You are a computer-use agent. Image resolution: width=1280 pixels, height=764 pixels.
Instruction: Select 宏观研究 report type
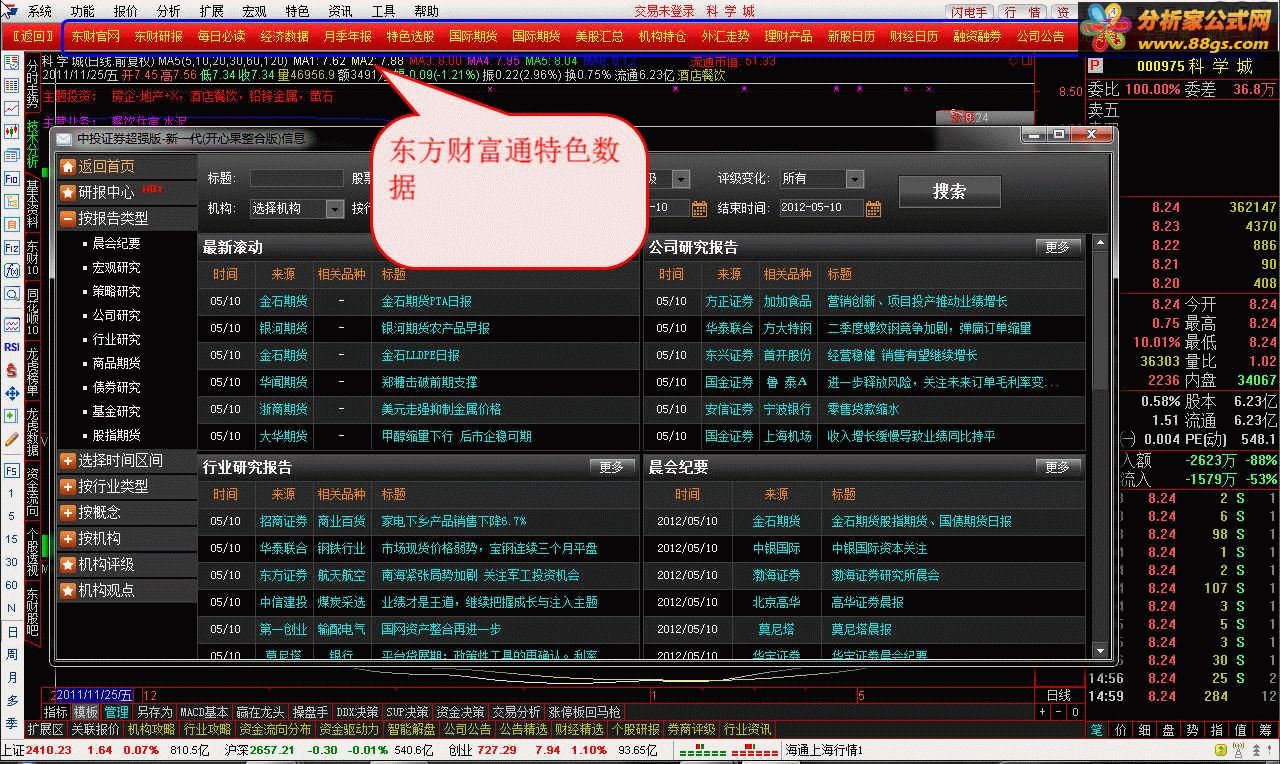pos(116,267)
